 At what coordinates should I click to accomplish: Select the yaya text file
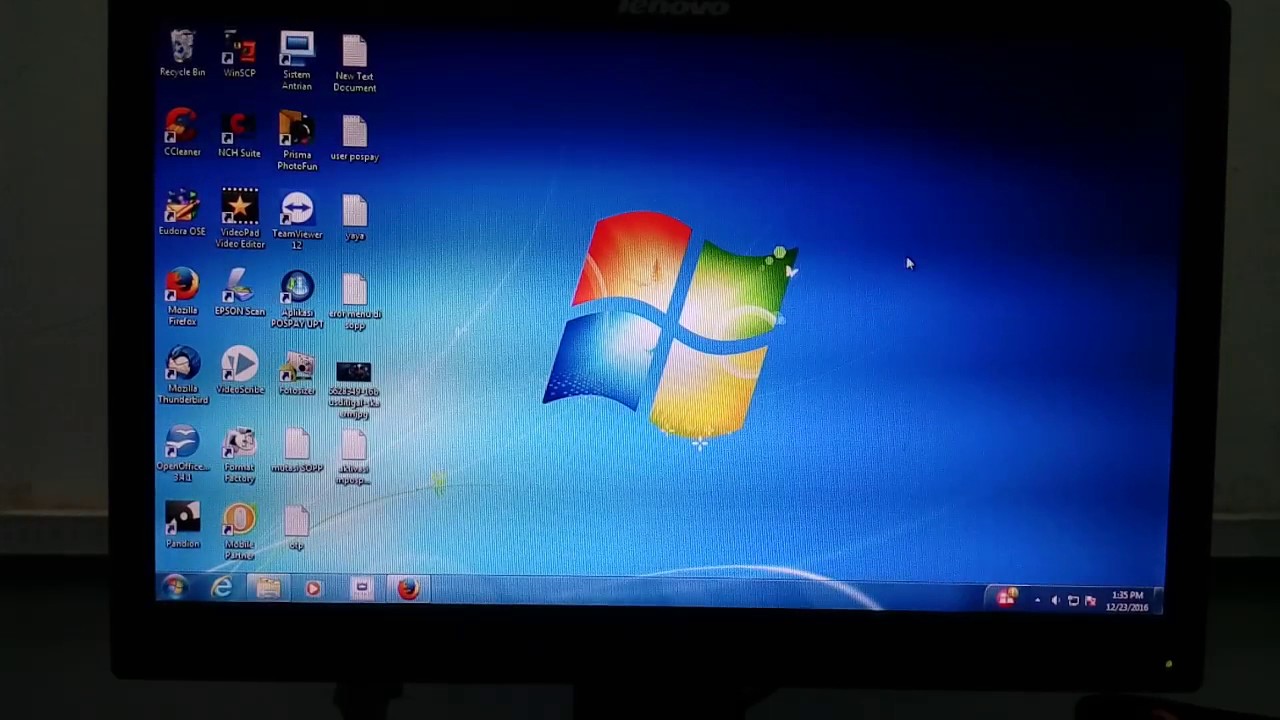coord(354,217)
